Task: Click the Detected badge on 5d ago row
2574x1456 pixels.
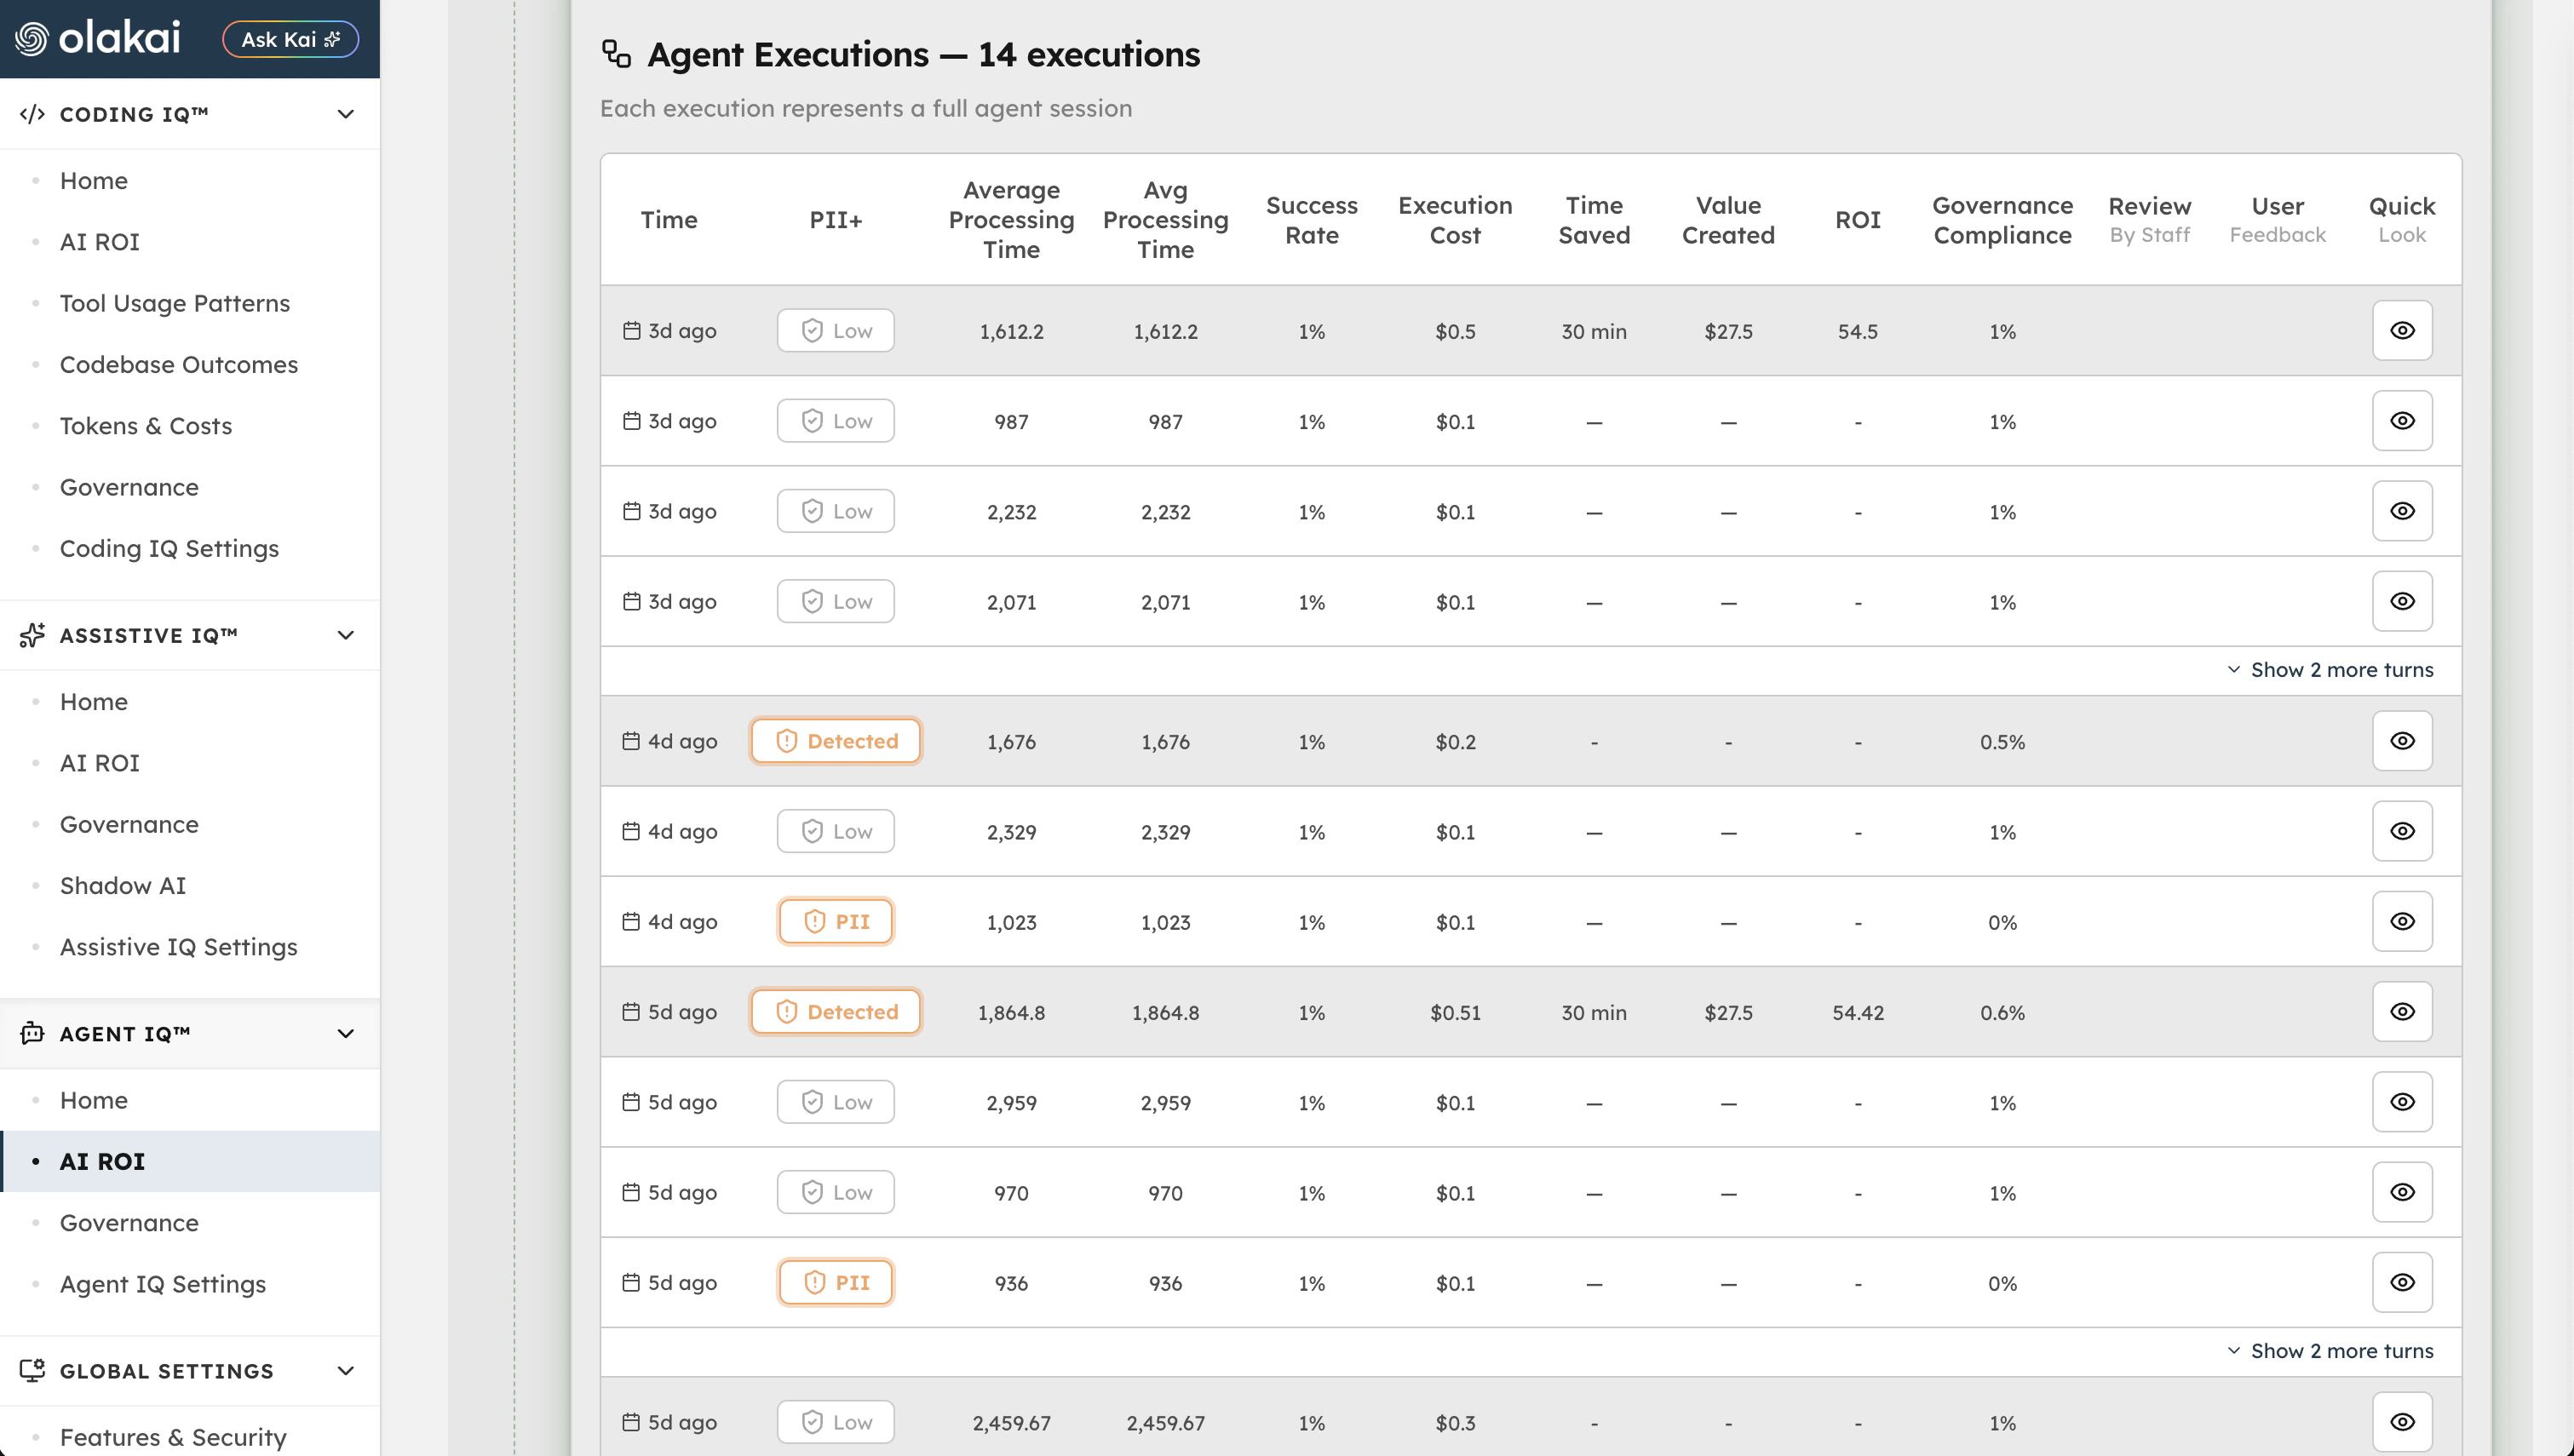Action: [x=836, y=1012]
